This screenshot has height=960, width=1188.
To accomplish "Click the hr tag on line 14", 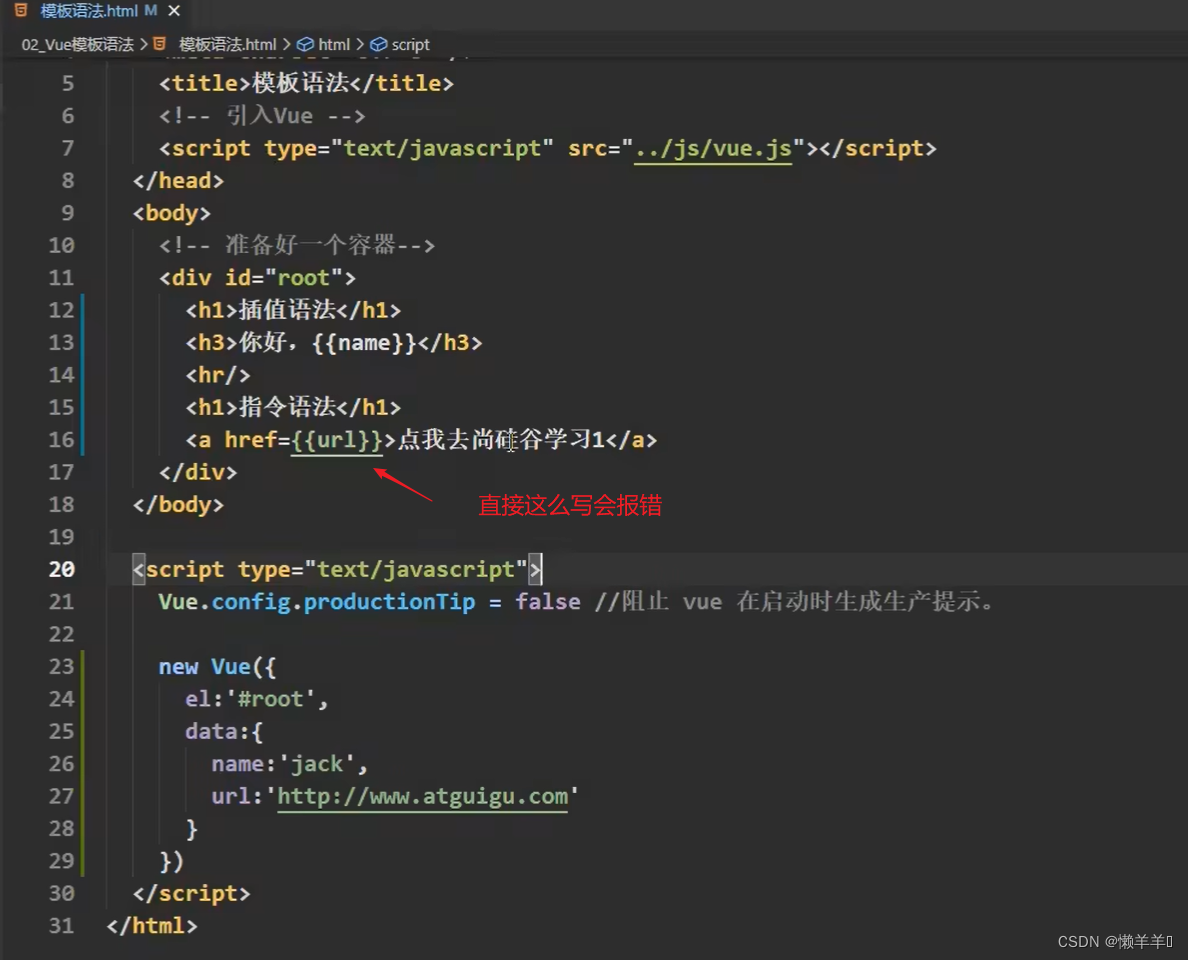I will 218,375.
